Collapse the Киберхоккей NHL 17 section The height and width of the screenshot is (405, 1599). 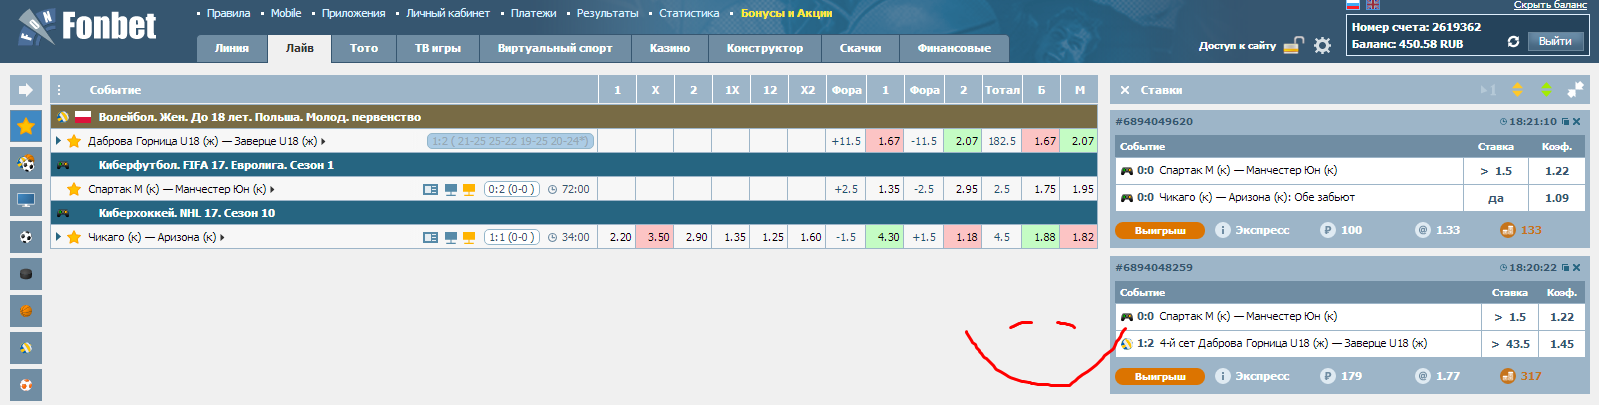tap(574, 213)
